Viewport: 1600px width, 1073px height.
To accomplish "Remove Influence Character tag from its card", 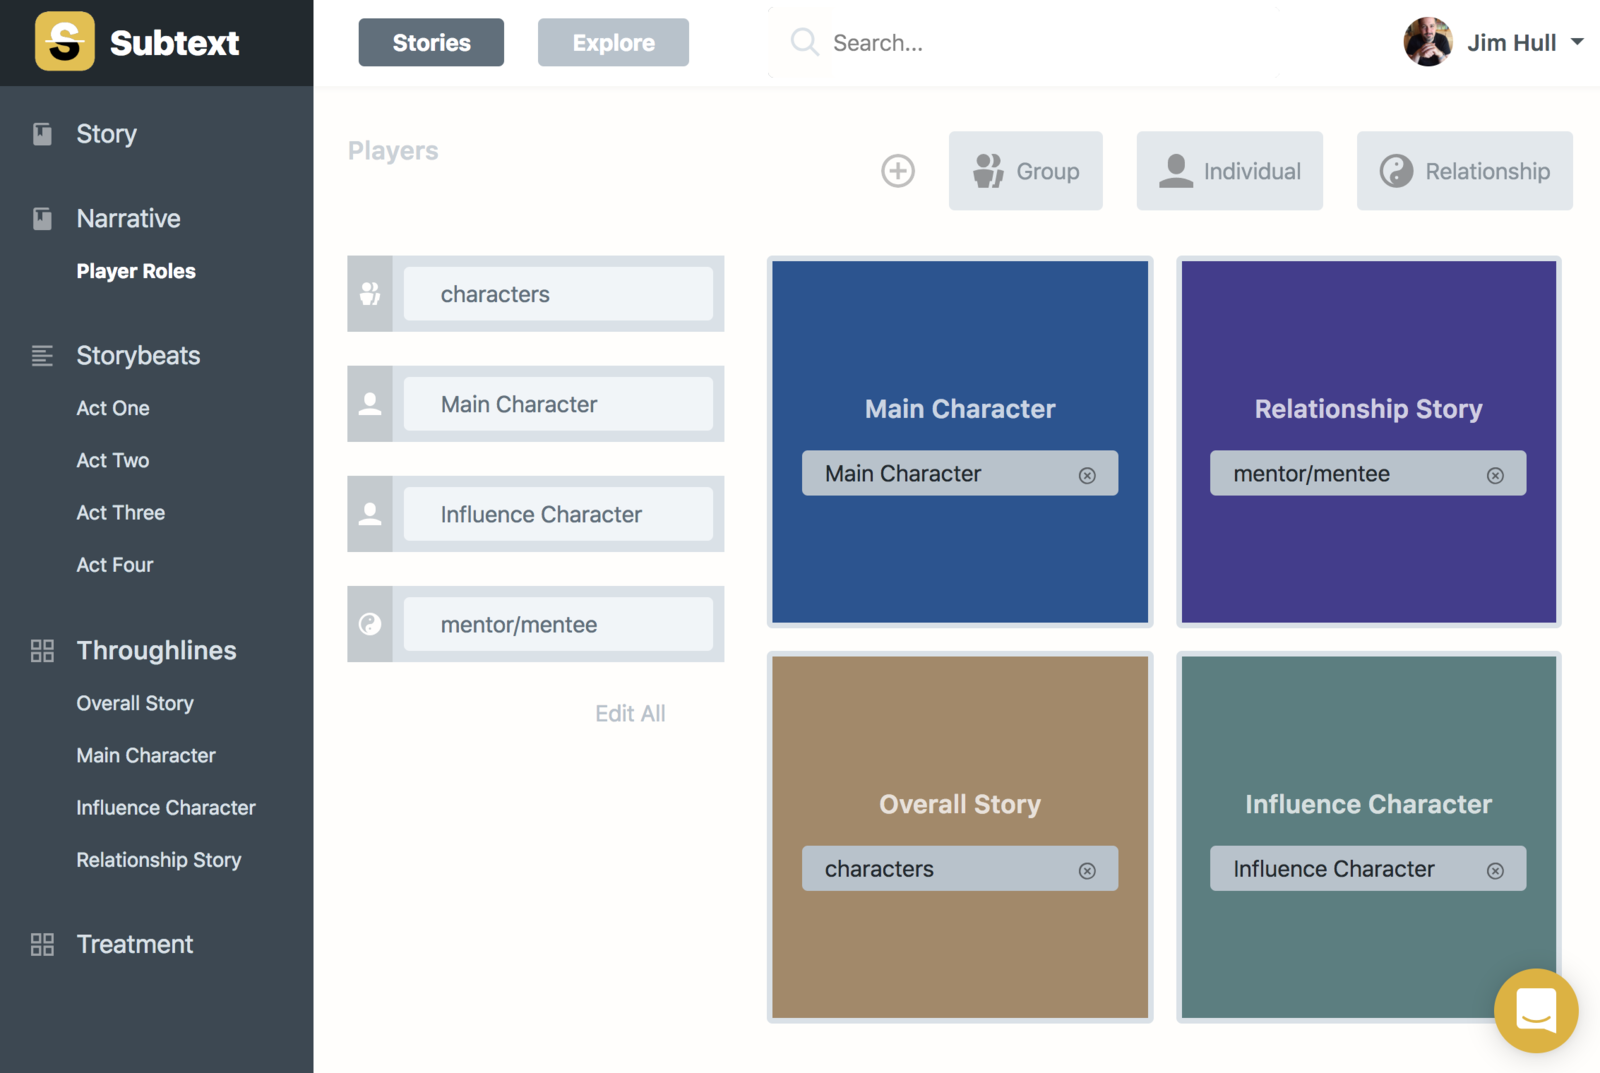I will point(1495,871).
